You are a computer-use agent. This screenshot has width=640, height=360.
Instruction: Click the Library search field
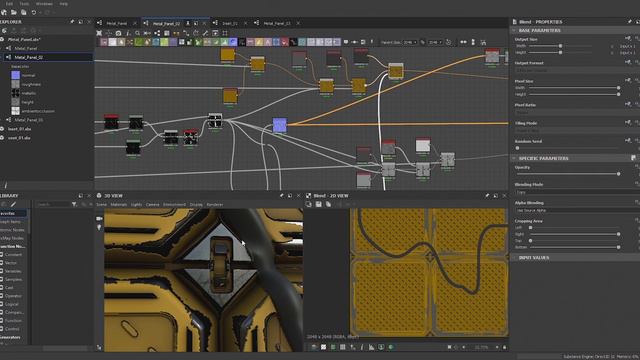click(53, 204)
